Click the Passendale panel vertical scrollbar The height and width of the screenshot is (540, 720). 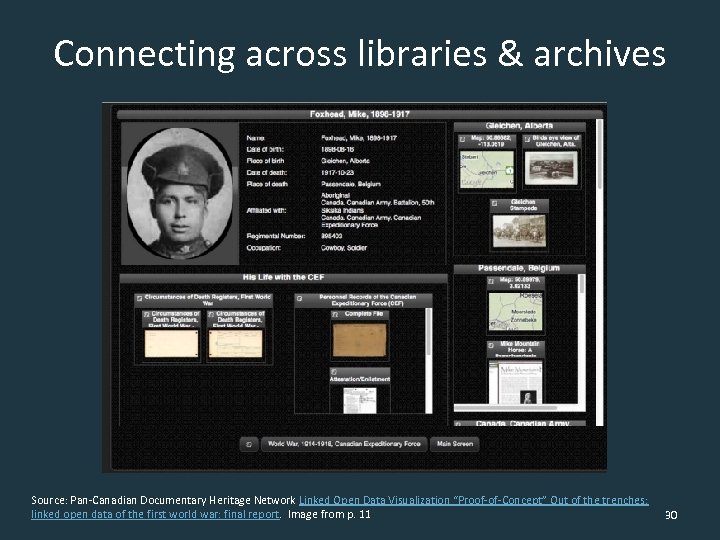click(x=582, y=339)
